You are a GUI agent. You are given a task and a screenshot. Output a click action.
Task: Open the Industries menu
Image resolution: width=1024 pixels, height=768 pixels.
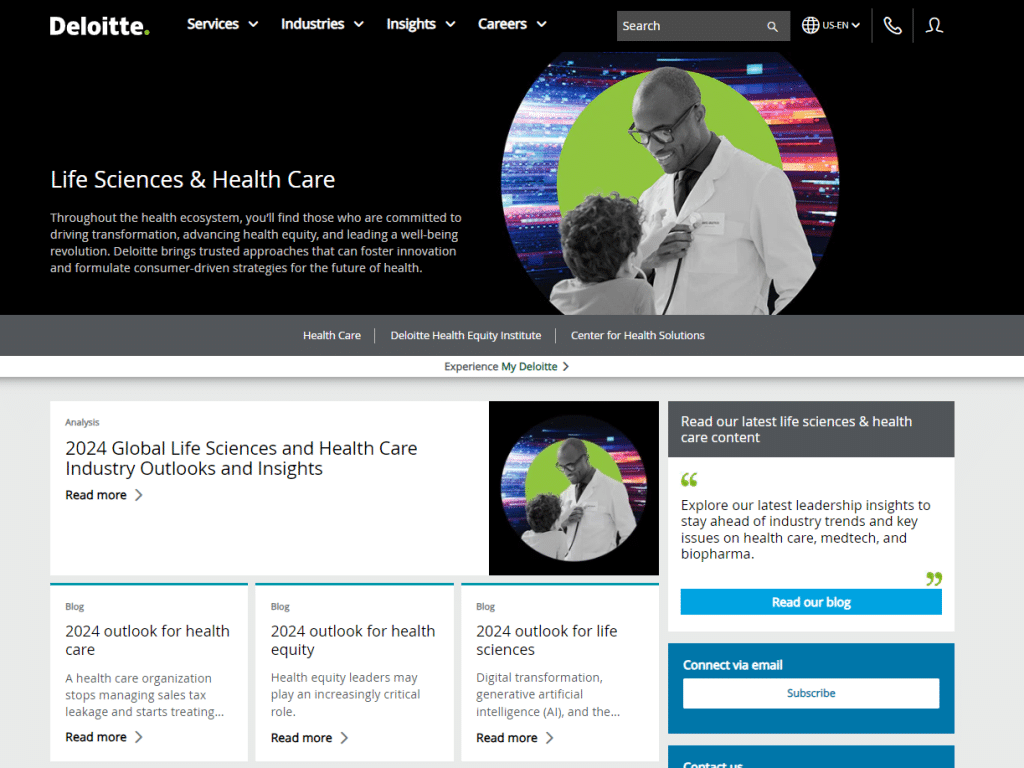point(312,24)
